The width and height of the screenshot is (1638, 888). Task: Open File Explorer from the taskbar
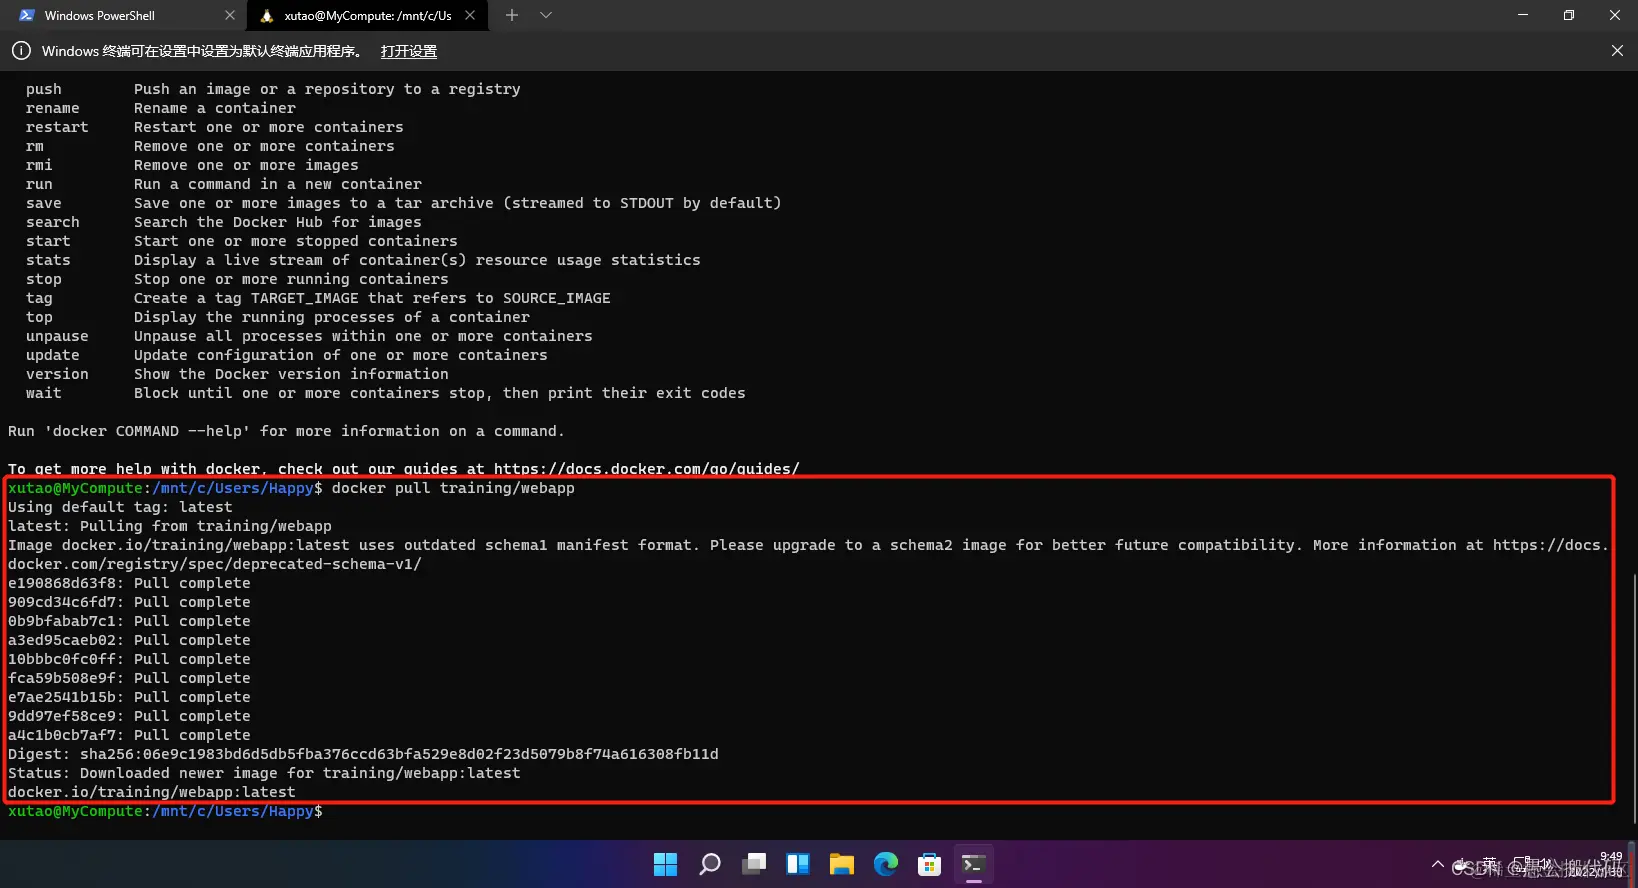pos(842,864)
